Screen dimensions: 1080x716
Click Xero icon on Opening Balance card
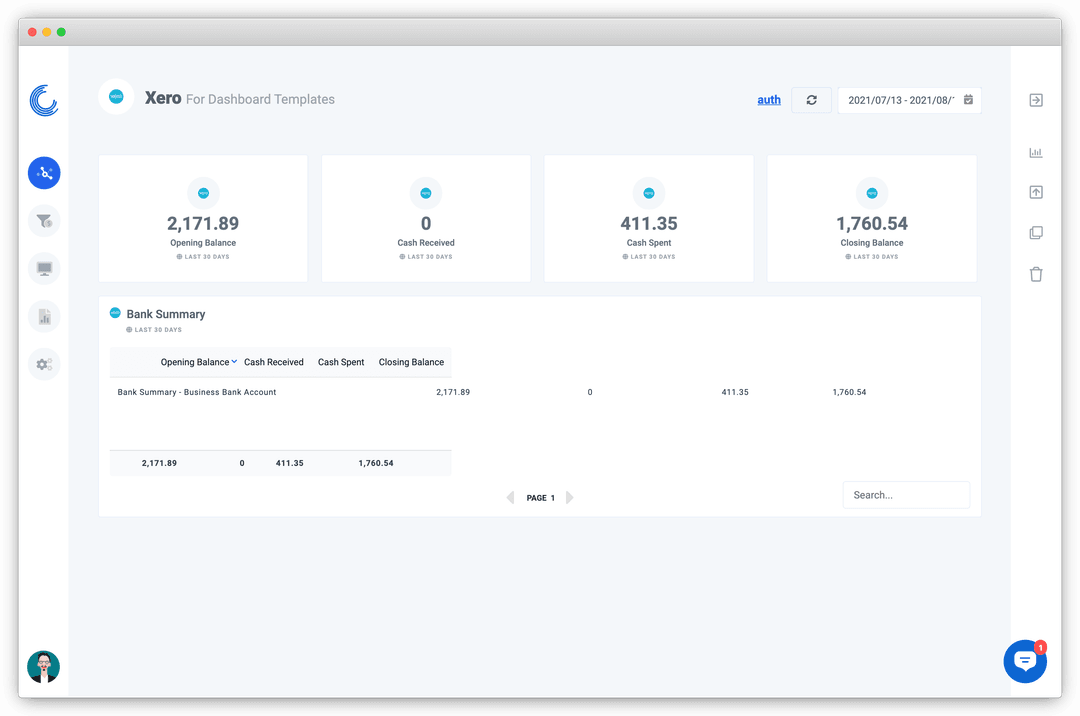tap(203, 193)
